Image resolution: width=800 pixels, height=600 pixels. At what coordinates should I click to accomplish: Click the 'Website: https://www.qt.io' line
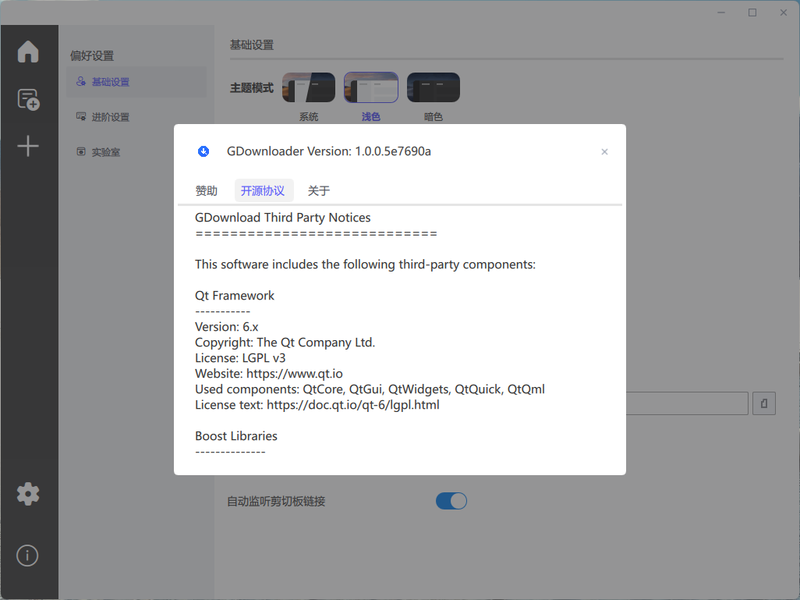[x=269, y=374]
